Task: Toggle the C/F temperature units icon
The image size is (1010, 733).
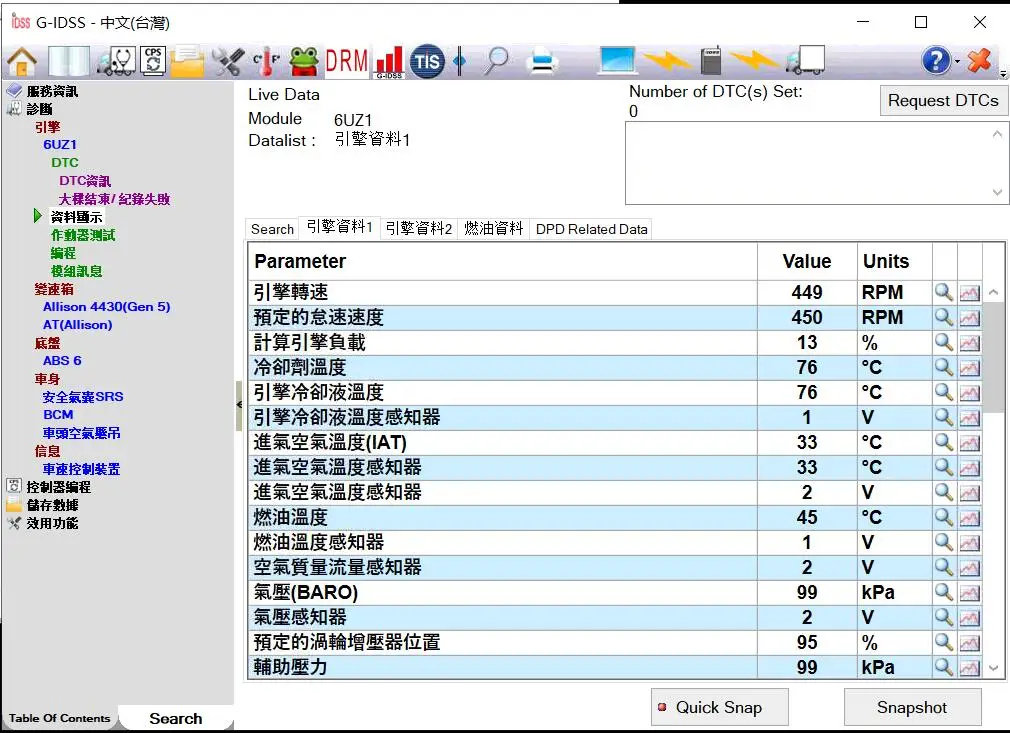Action: [267, 62]
